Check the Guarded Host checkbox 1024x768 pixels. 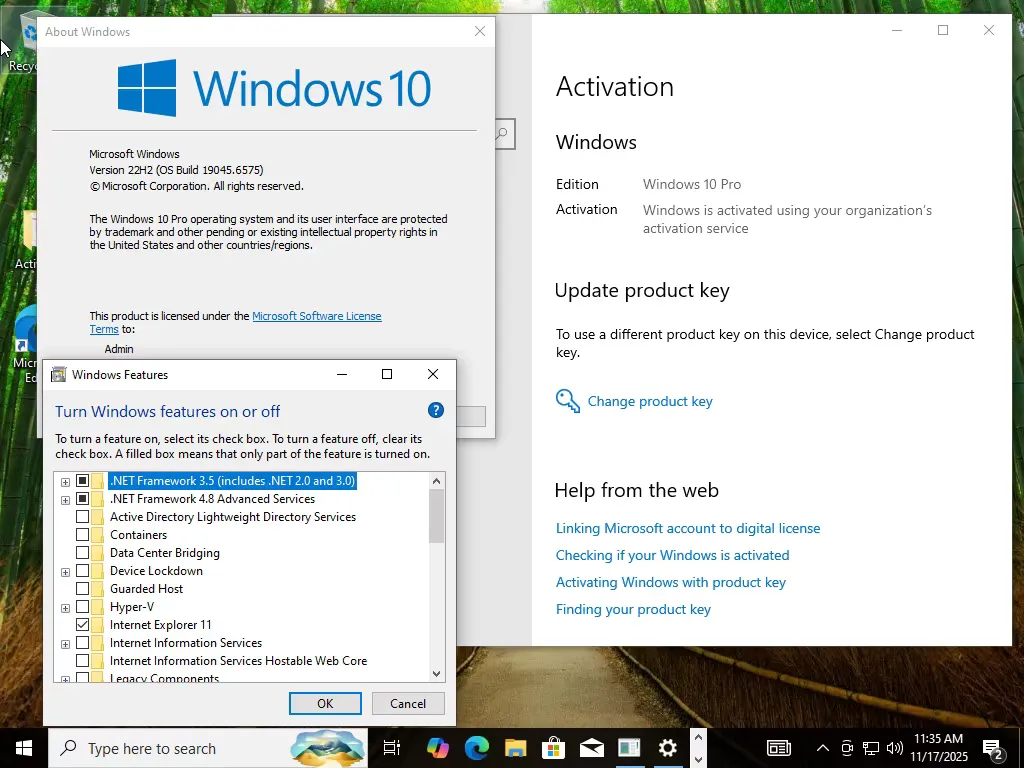tap(82, 588)
